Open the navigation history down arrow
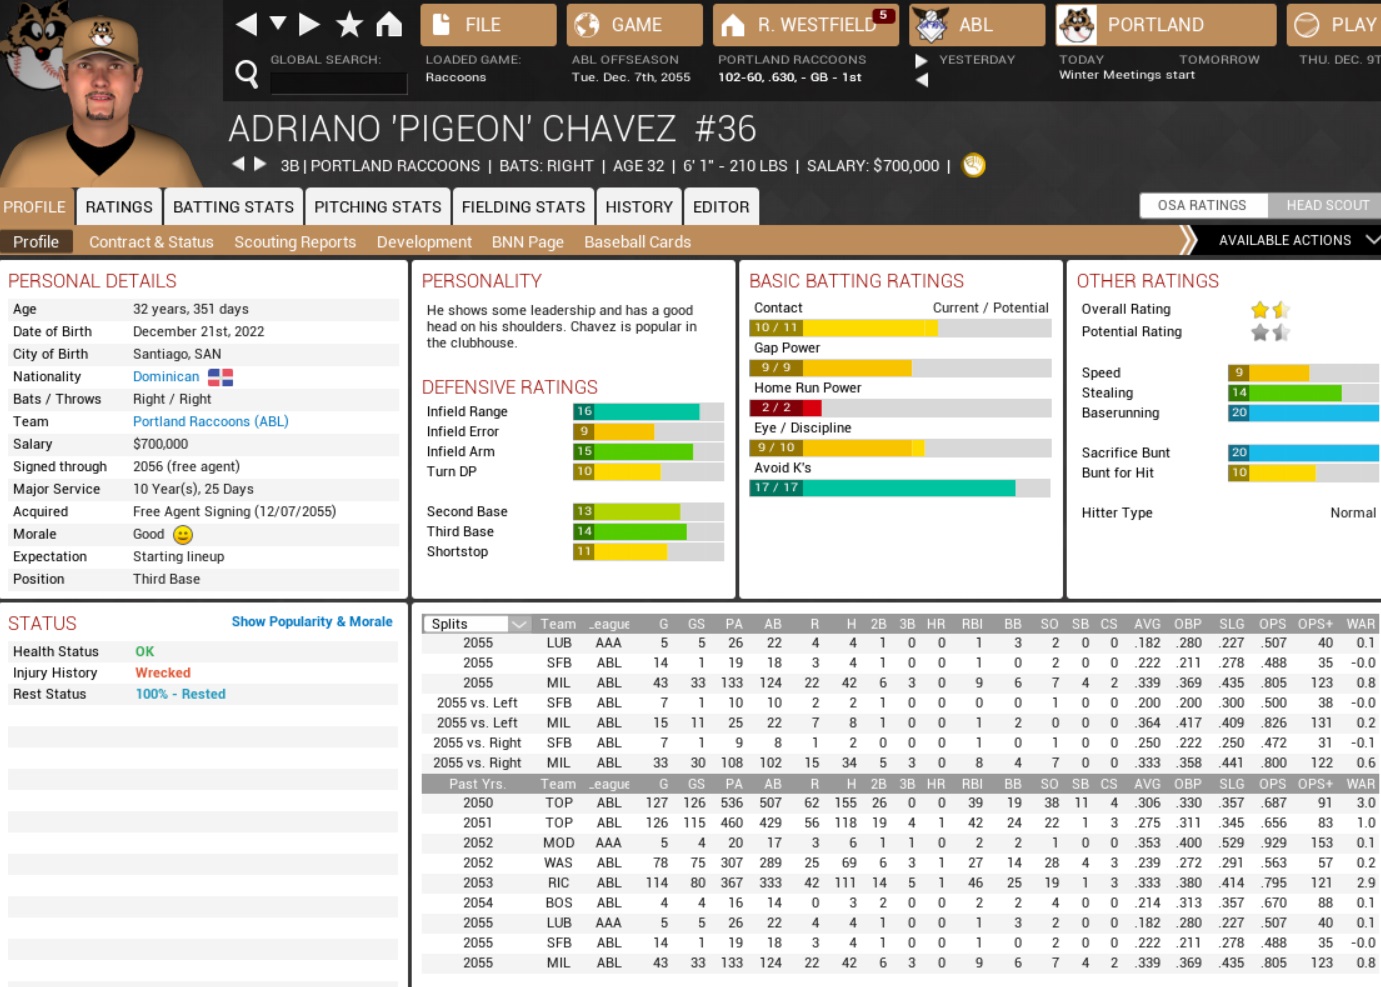The width and height of the screenshot is (1381, 987). coord(278,23)
